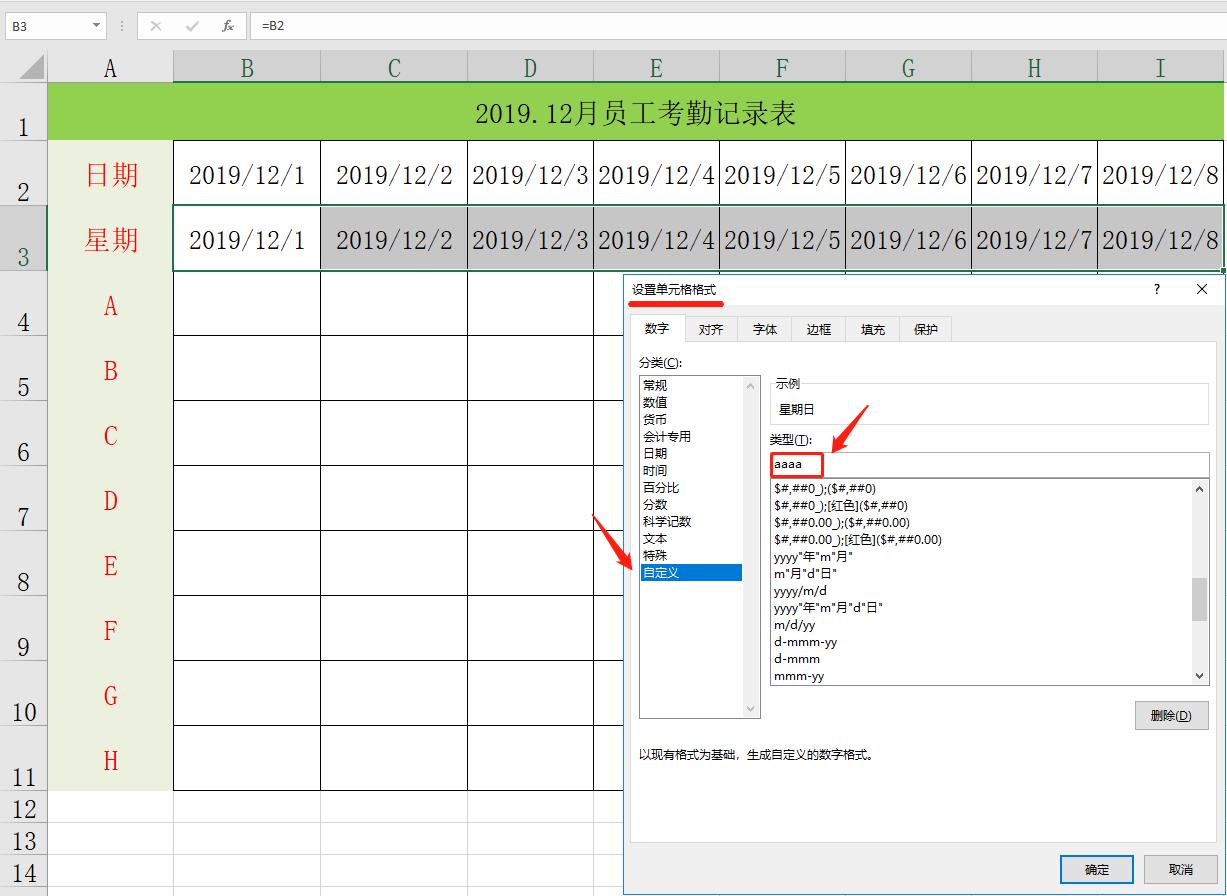This screenshot has width=1227, height=896.
Task: Click the 取消 button
Action: [x=1181, y=869]
